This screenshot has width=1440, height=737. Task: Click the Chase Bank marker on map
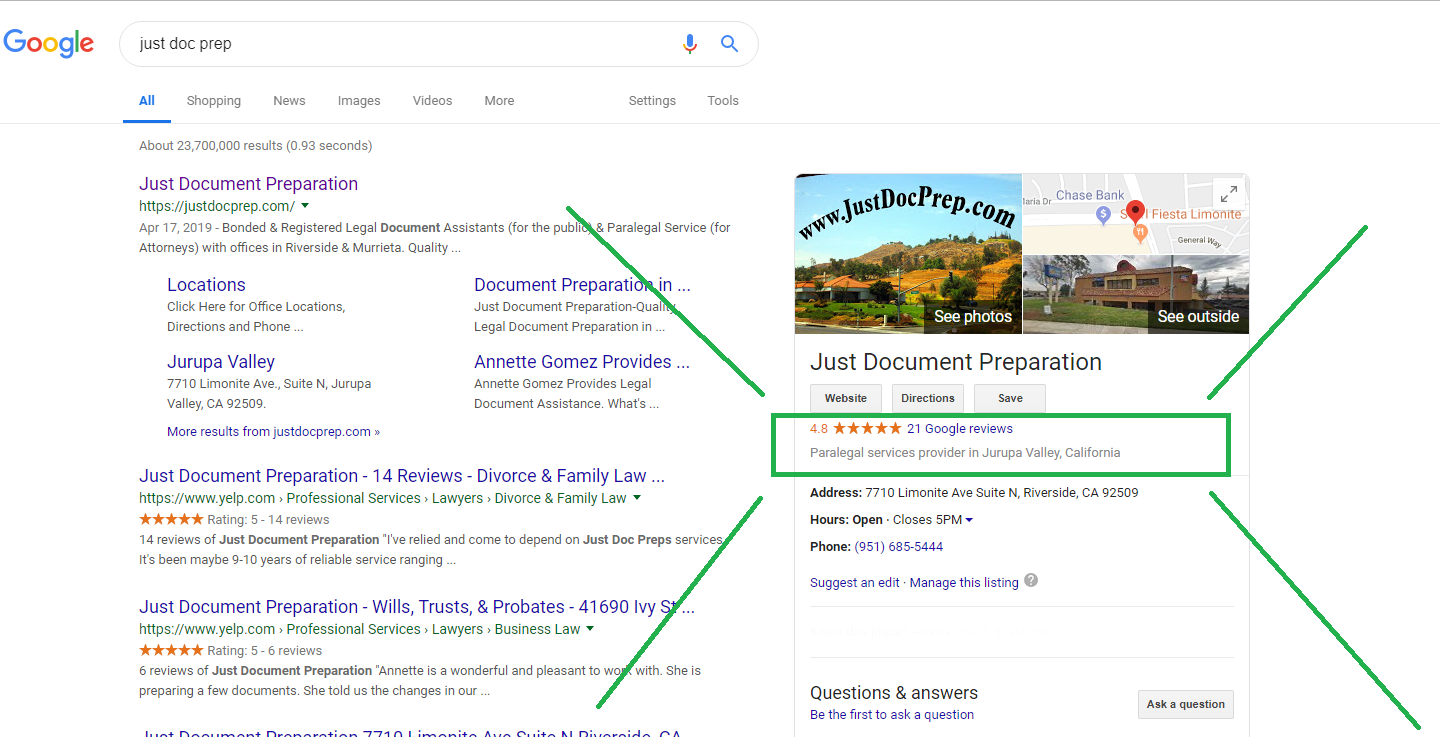point(1103,213)
